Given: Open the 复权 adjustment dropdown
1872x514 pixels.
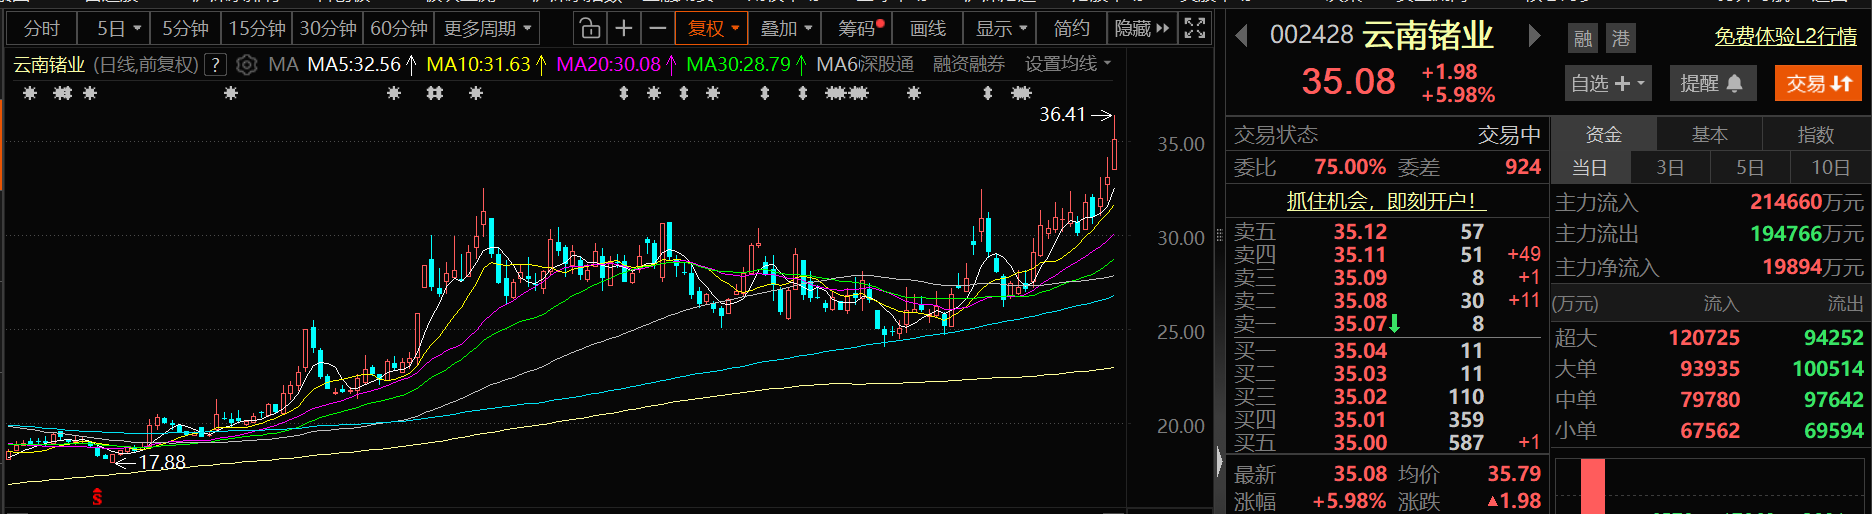Looking at the screenshot, I should pyautogui.click(x=712, y=29).
